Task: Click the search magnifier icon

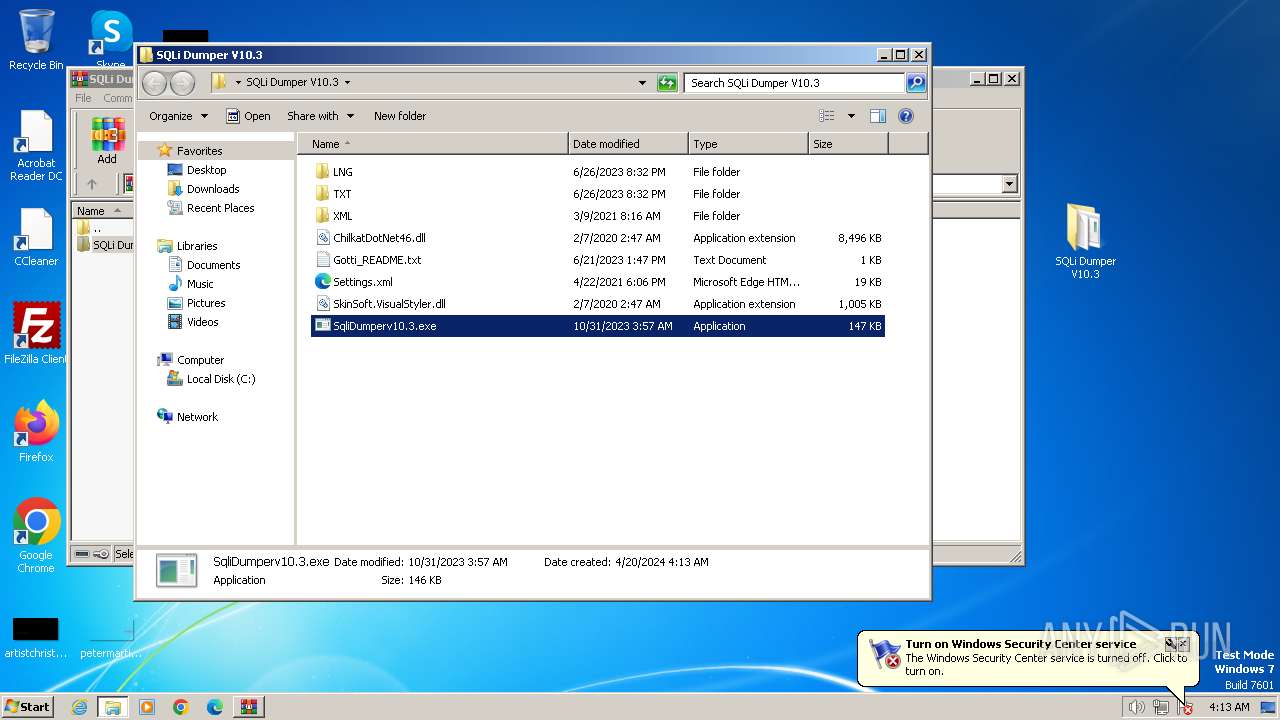Action: 915,83
